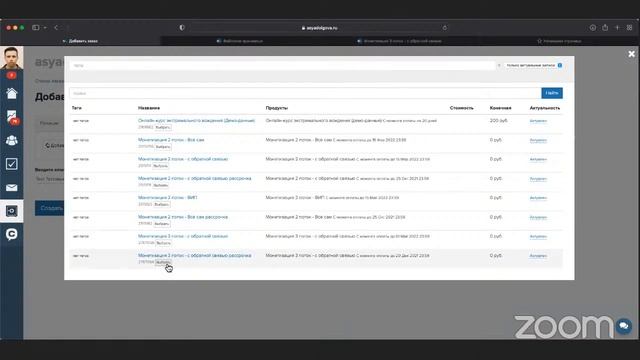Viewport: 640px width, 360px height.
Task: Click the 'Актуальность' column header
Action: pos(545,108)
